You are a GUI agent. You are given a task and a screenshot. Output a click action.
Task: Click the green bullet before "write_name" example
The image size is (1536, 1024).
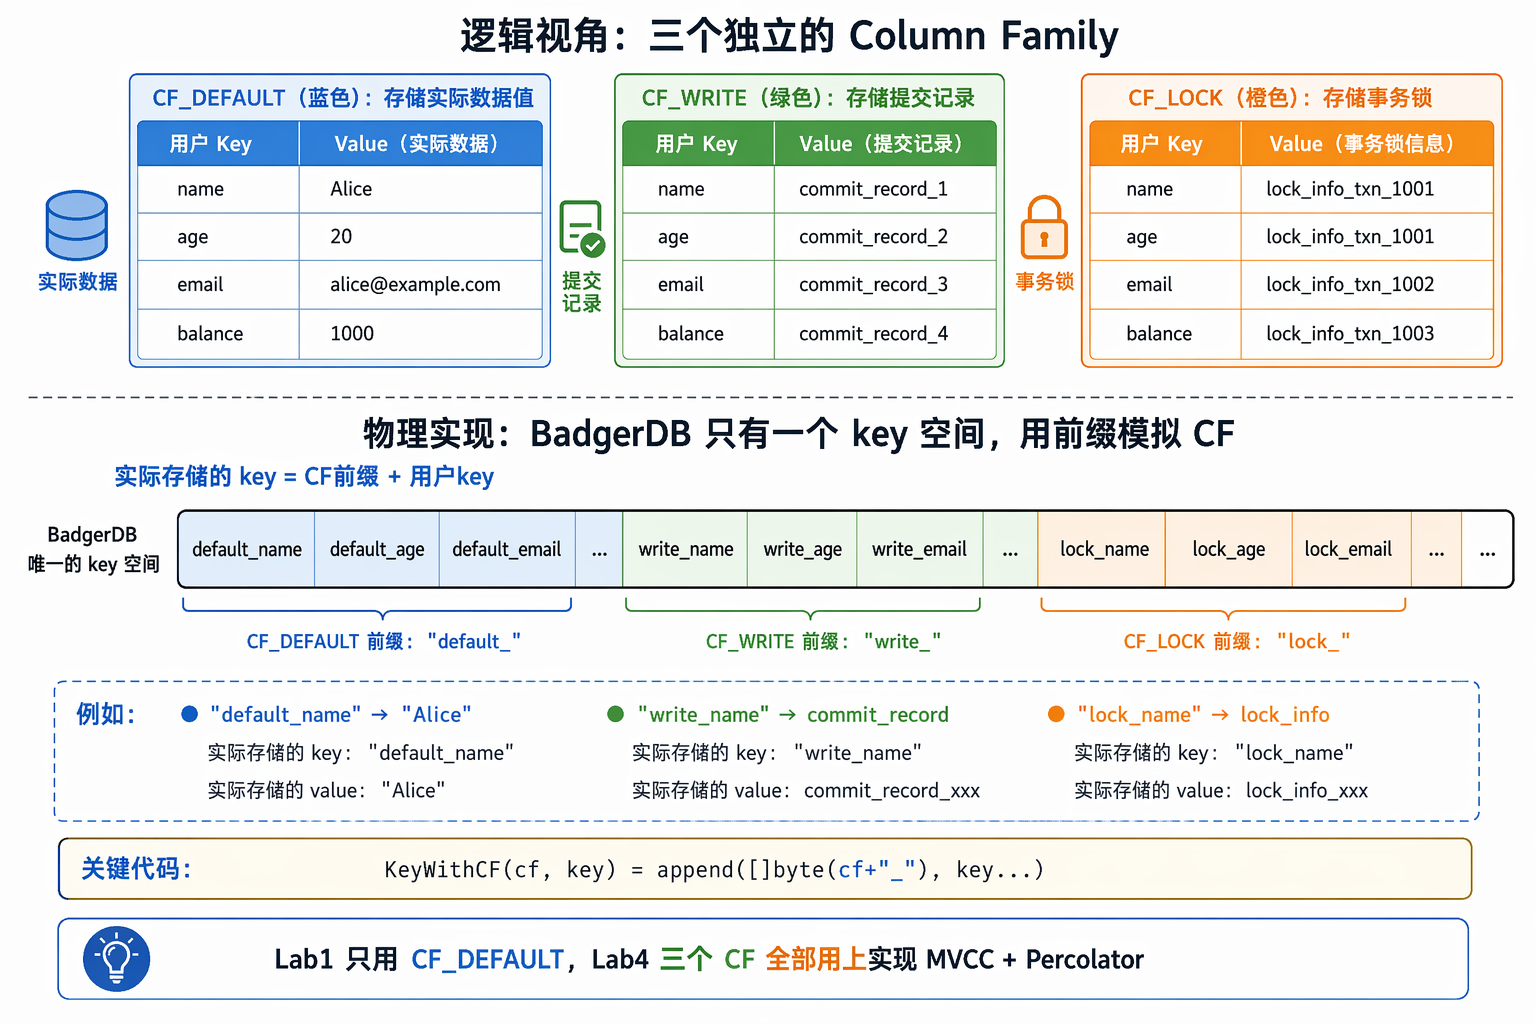[x=616, y=714]
